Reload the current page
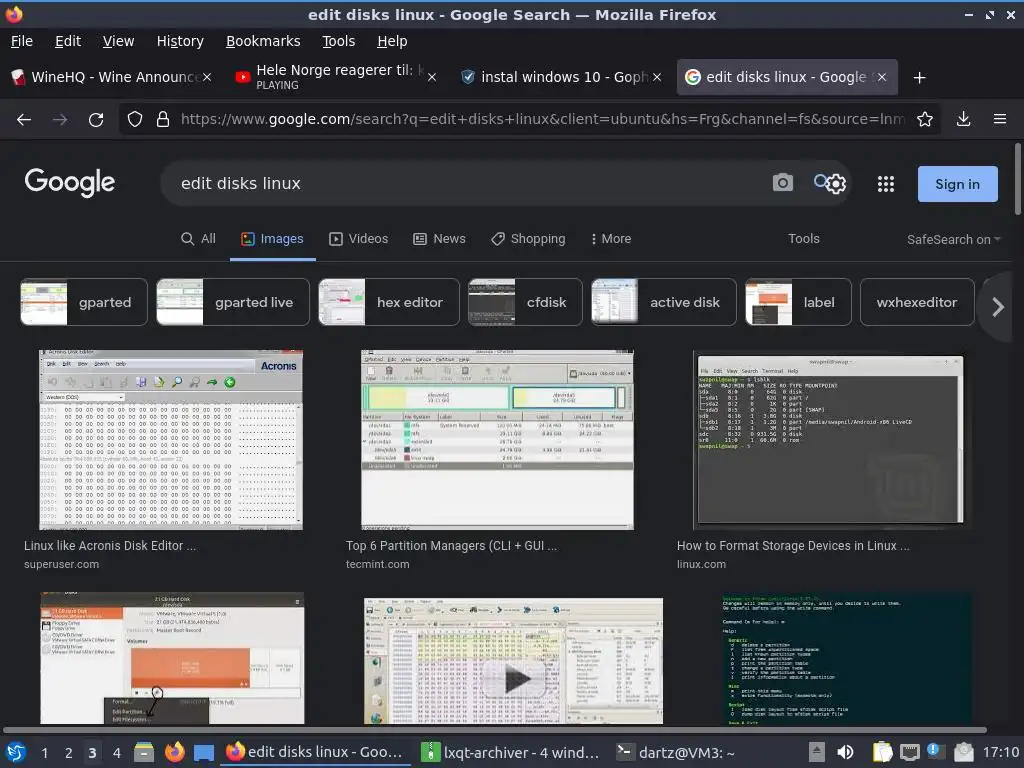Image resolution: width=1024 pixels, height=768 pixels. tap(96, 120)
